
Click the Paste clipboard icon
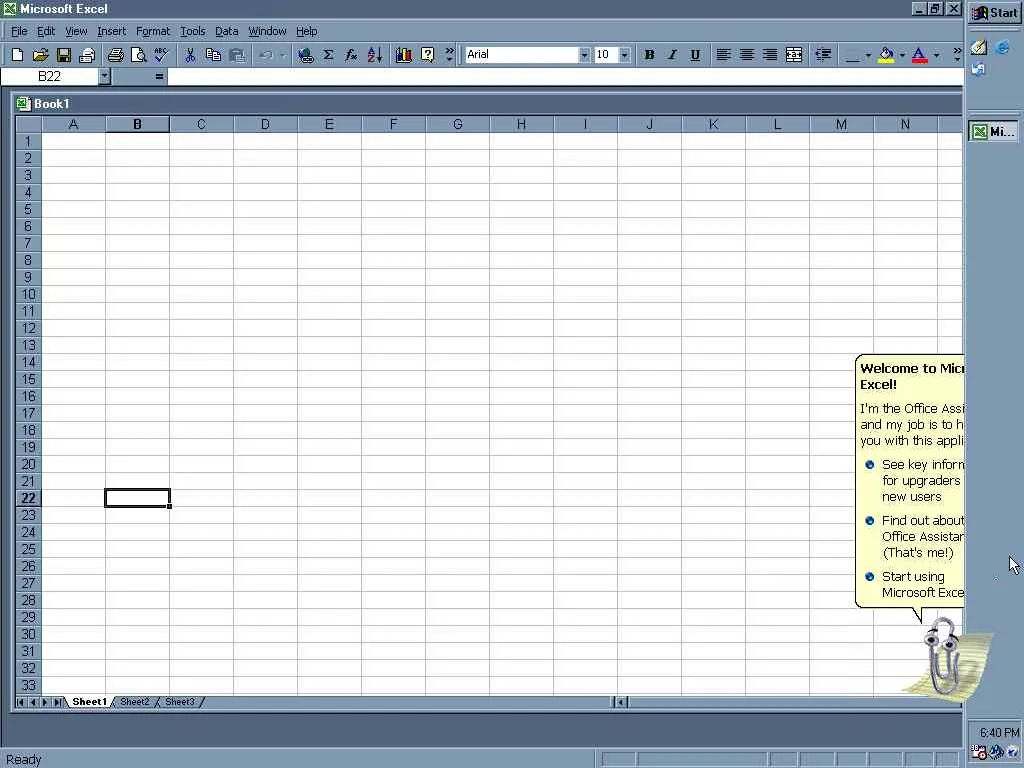coord(237,55)
